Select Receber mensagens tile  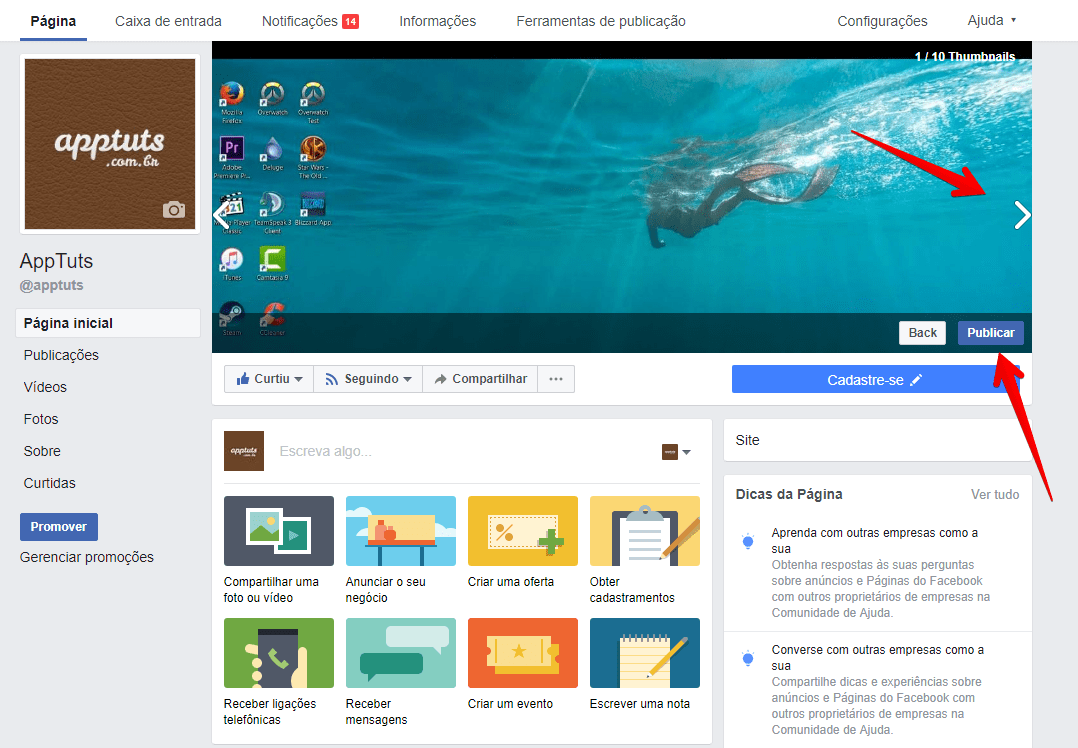pyautogui.click(x=401, y=672)
